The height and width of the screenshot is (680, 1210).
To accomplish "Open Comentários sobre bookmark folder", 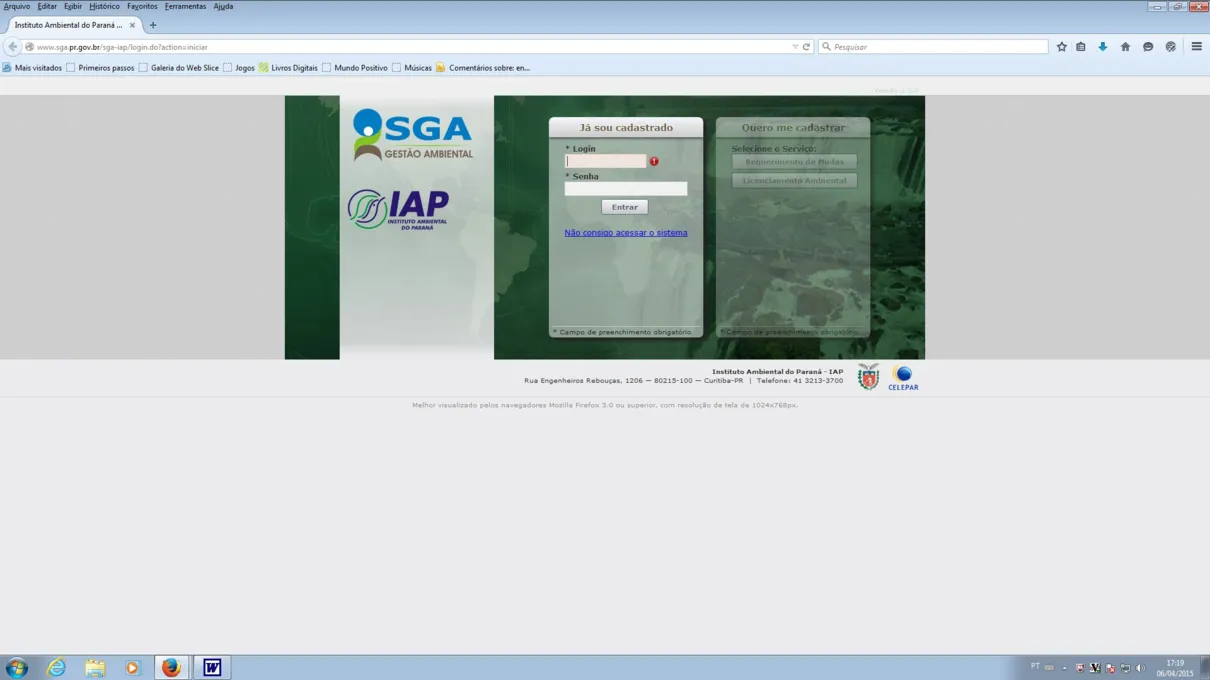I will point(483,68).
